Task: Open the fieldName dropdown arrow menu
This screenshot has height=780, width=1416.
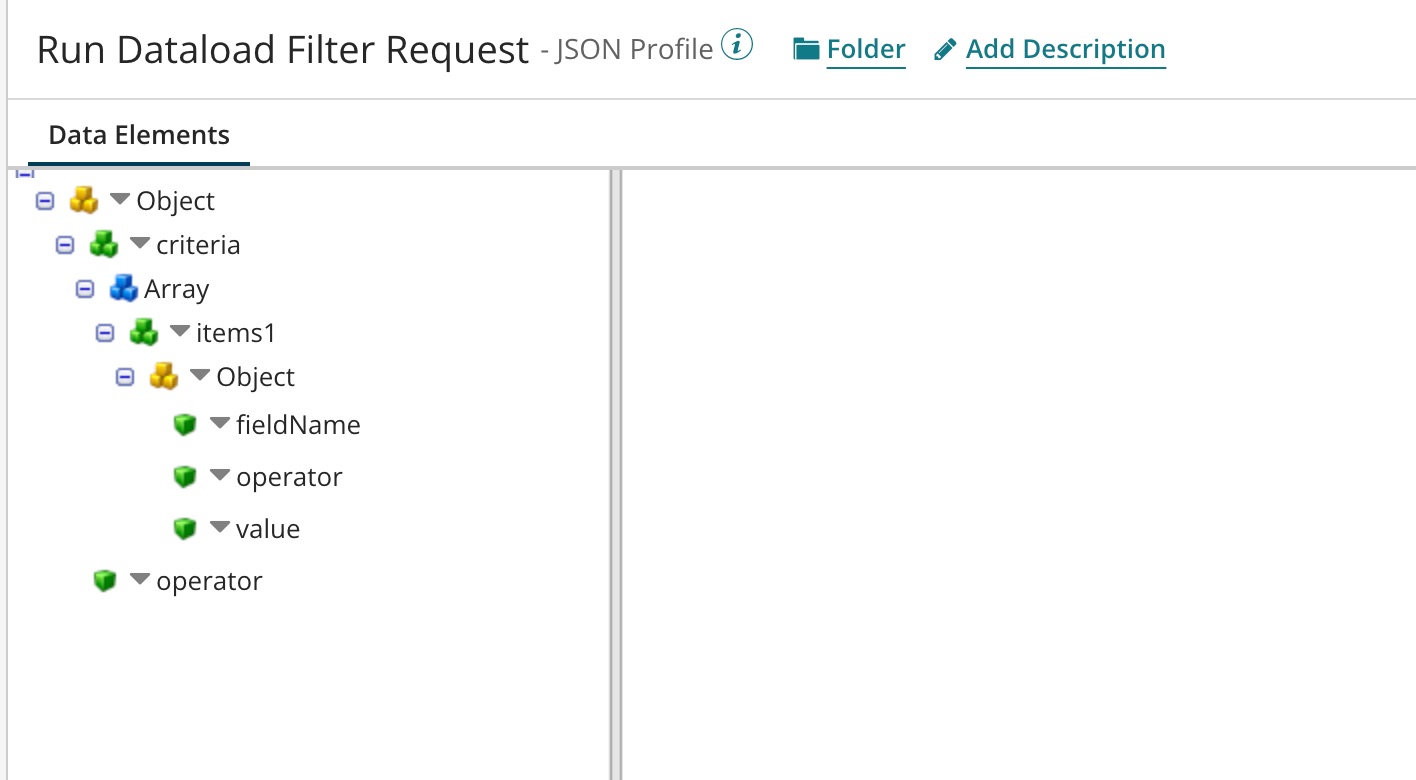Action: tap(220, 424)
